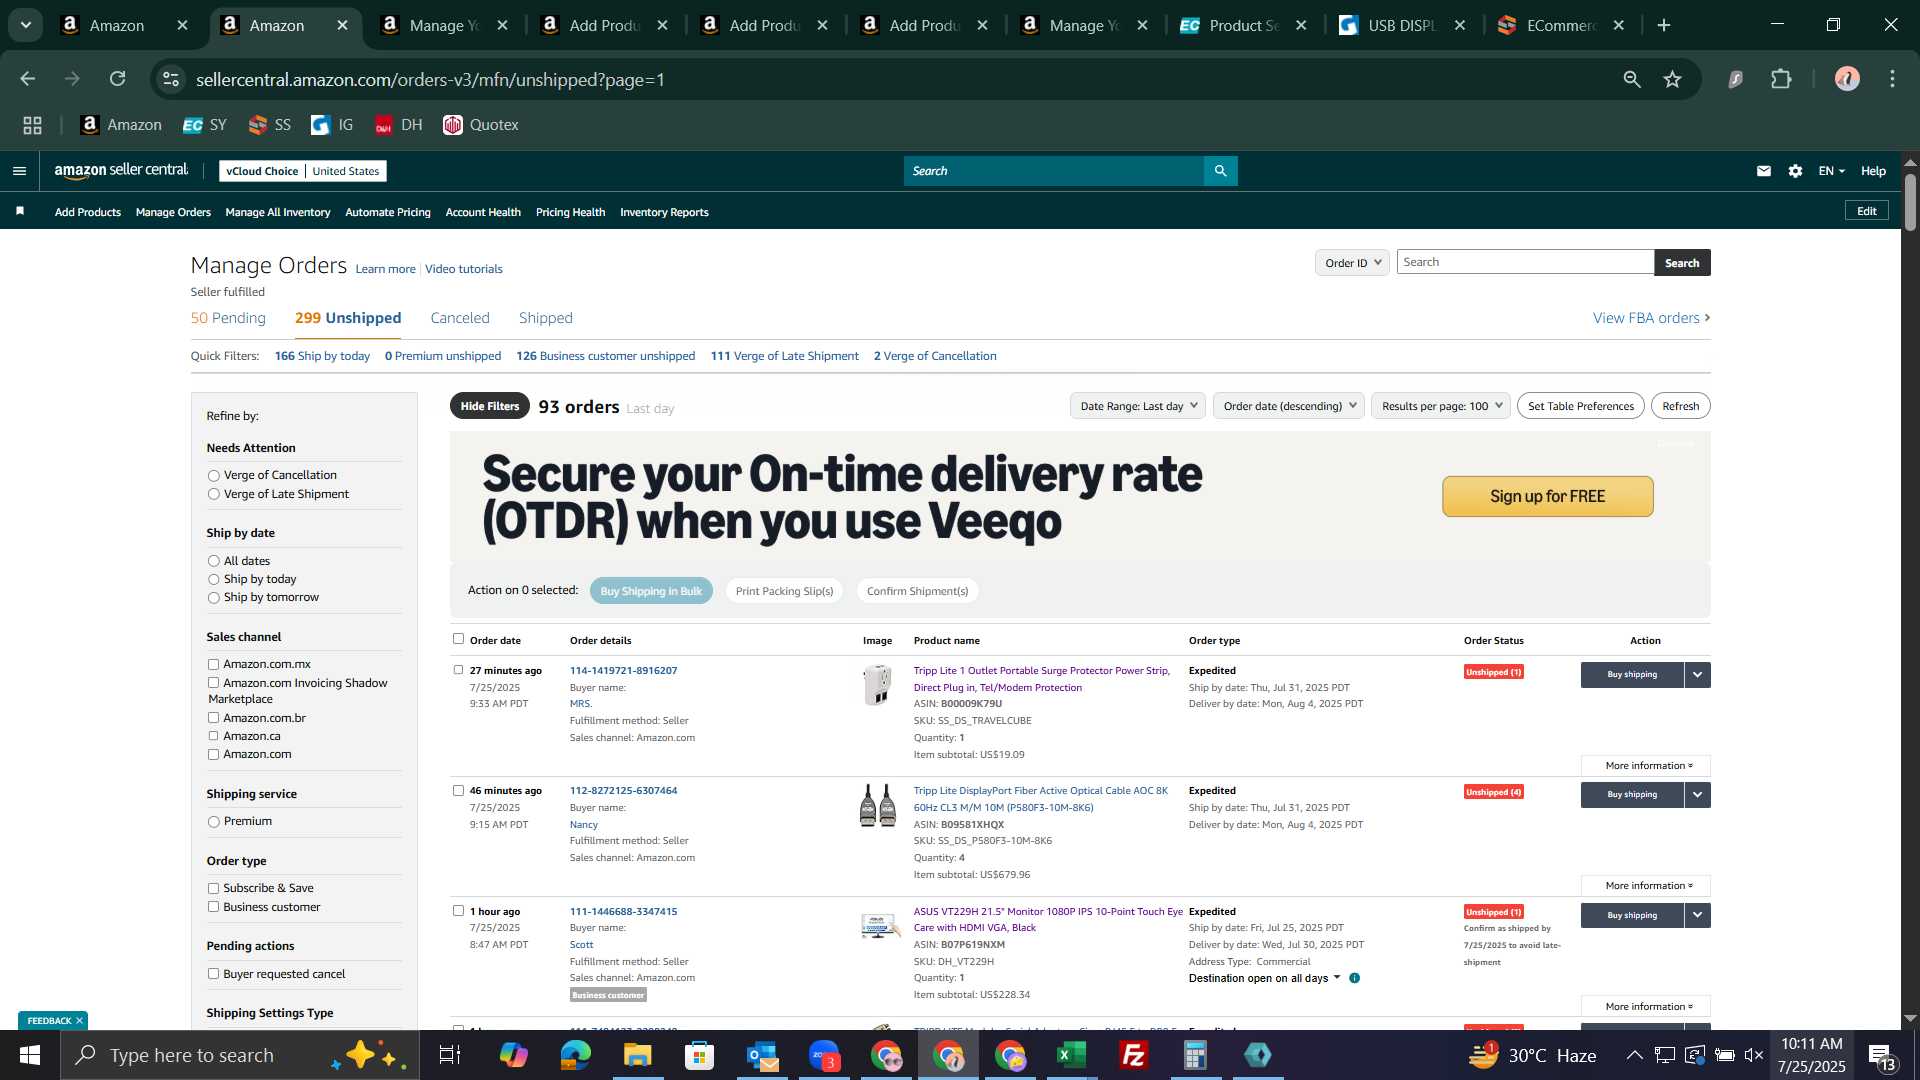
Task: Check the Amazon.com.mx sales channel box
Action: [213, 664]
